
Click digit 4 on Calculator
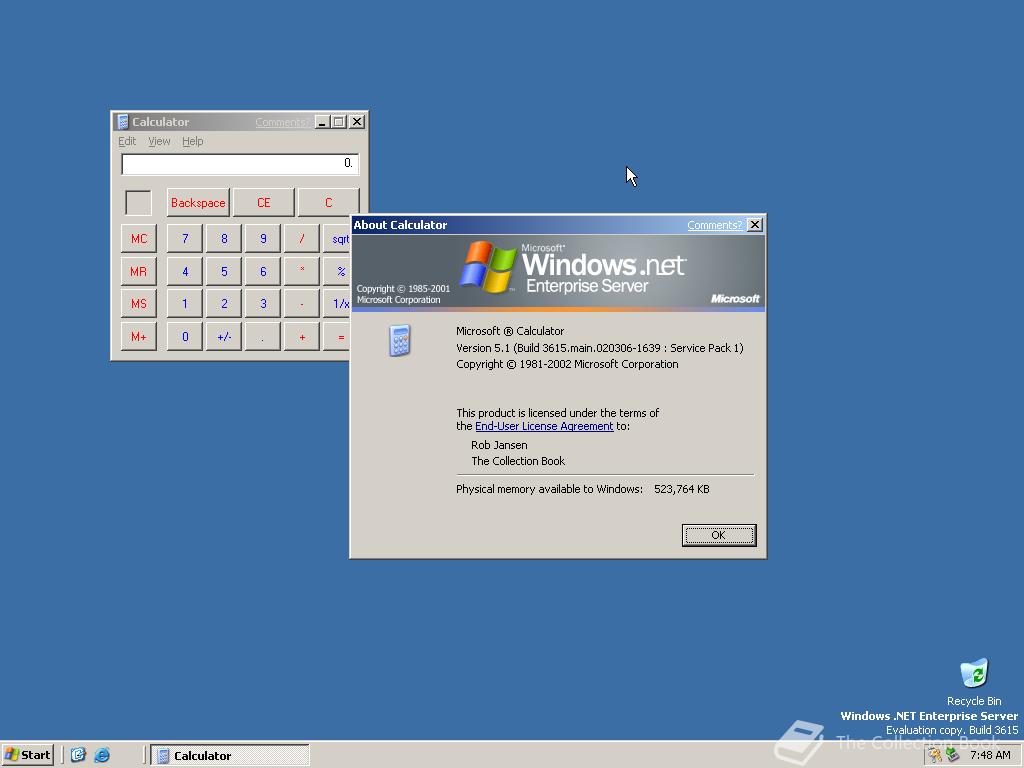click(185, 271)
